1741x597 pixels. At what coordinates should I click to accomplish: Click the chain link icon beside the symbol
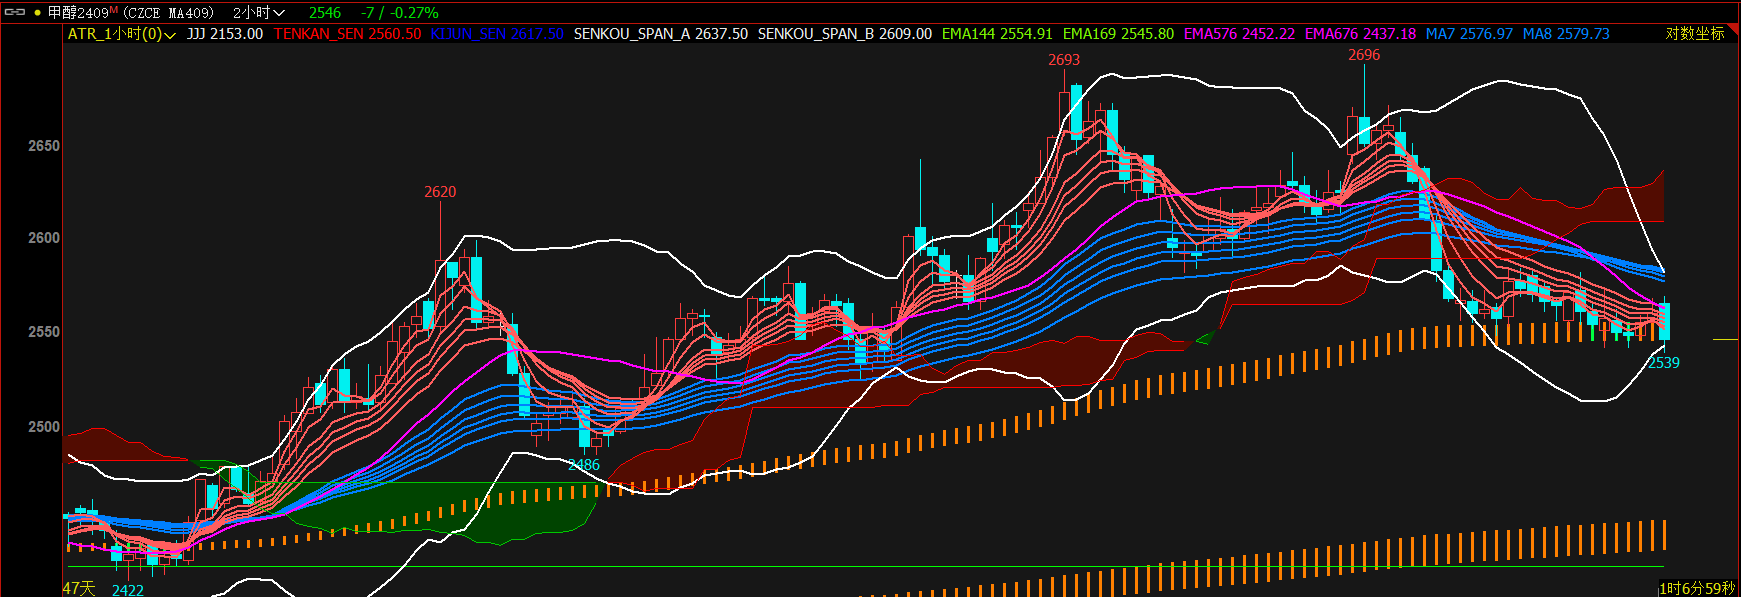coord(15,13)
